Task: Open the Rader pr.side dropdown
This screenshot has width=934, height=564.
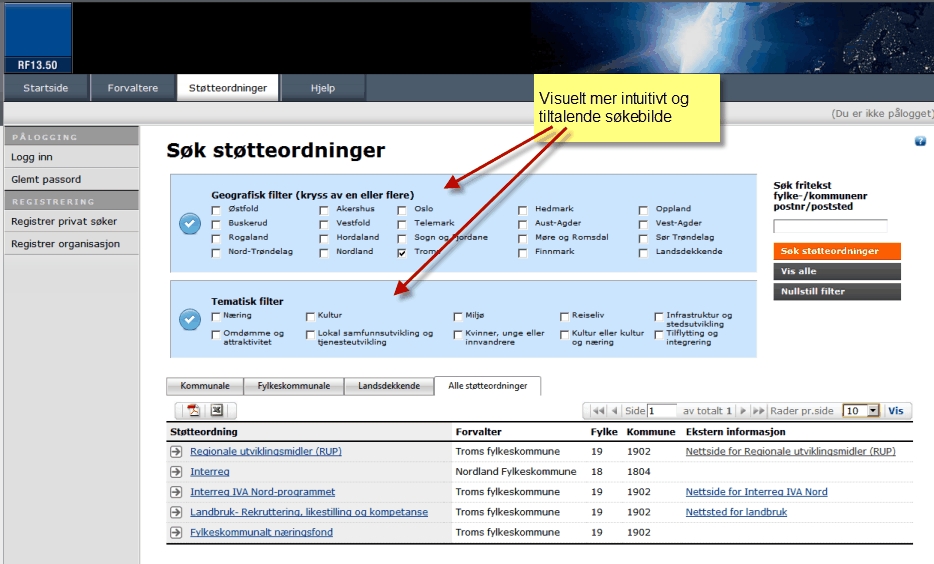Action: pyautogui.click(x=861, y=410)
